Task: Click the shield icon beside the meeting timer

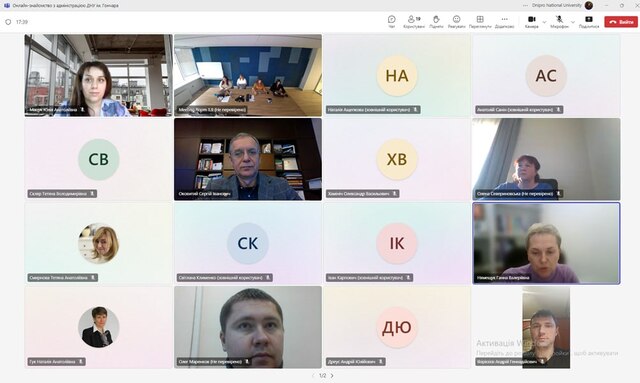Action: pos(8,22)
